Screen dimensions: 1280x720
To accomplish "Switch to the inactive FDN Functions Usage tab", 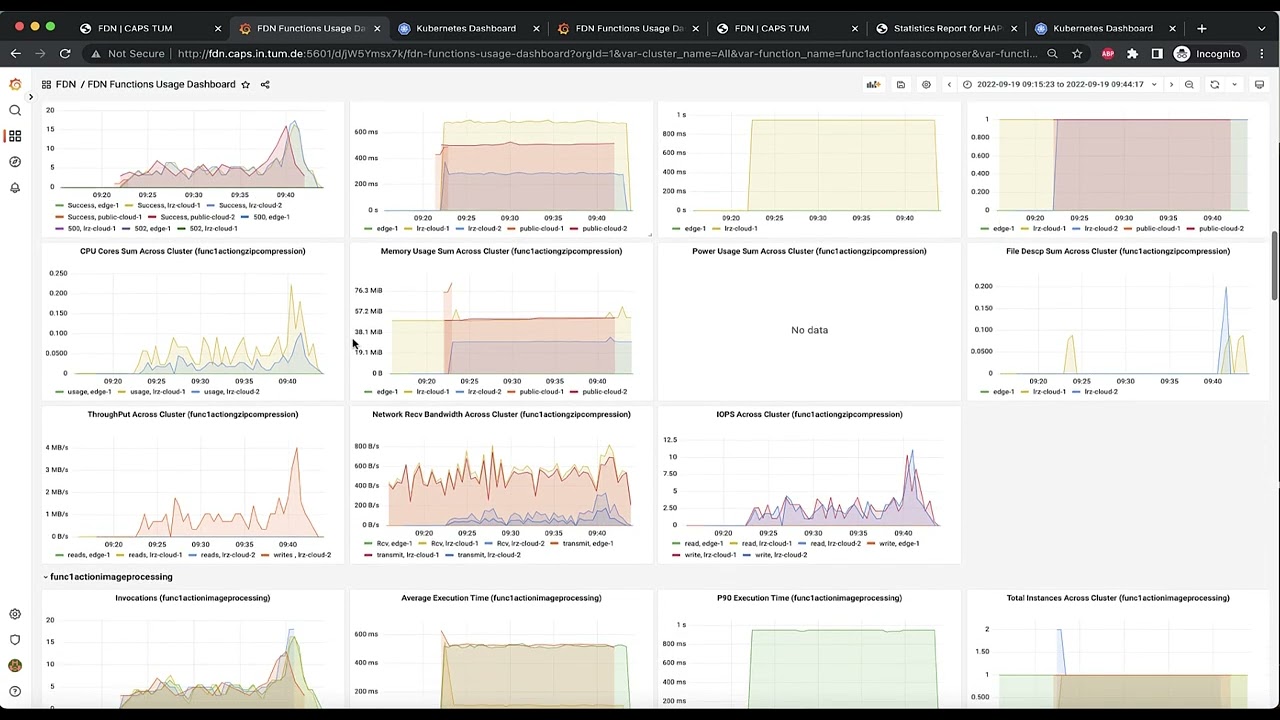I will point(629,28).
